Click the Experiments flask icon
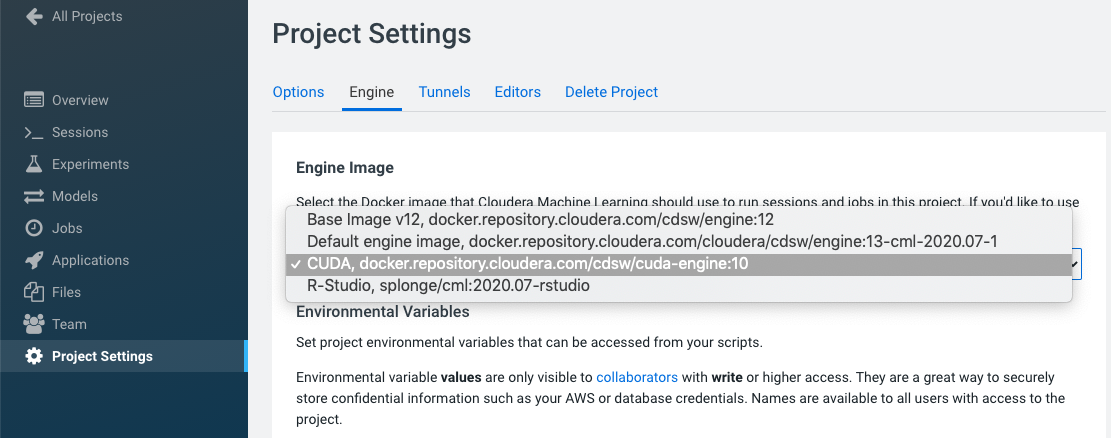Image resolution: width=1111 pixels, height=438 pixels. coord(34,164)
